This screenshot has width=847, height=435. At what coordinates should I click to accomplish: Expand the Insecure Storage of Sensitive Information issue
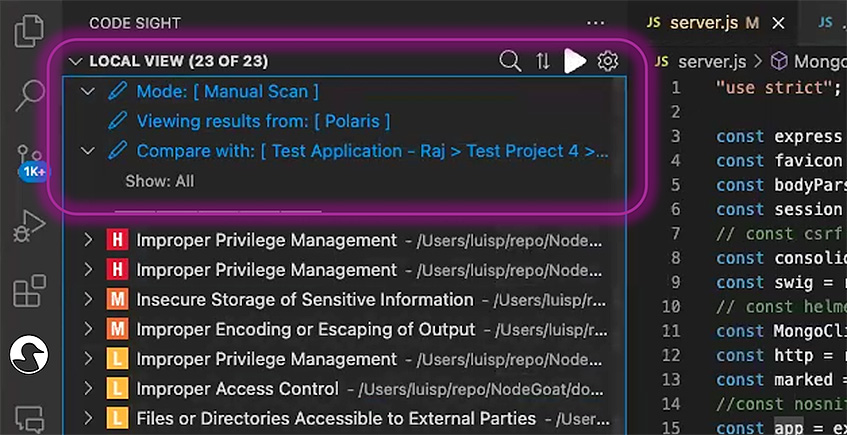pos(88,300)
